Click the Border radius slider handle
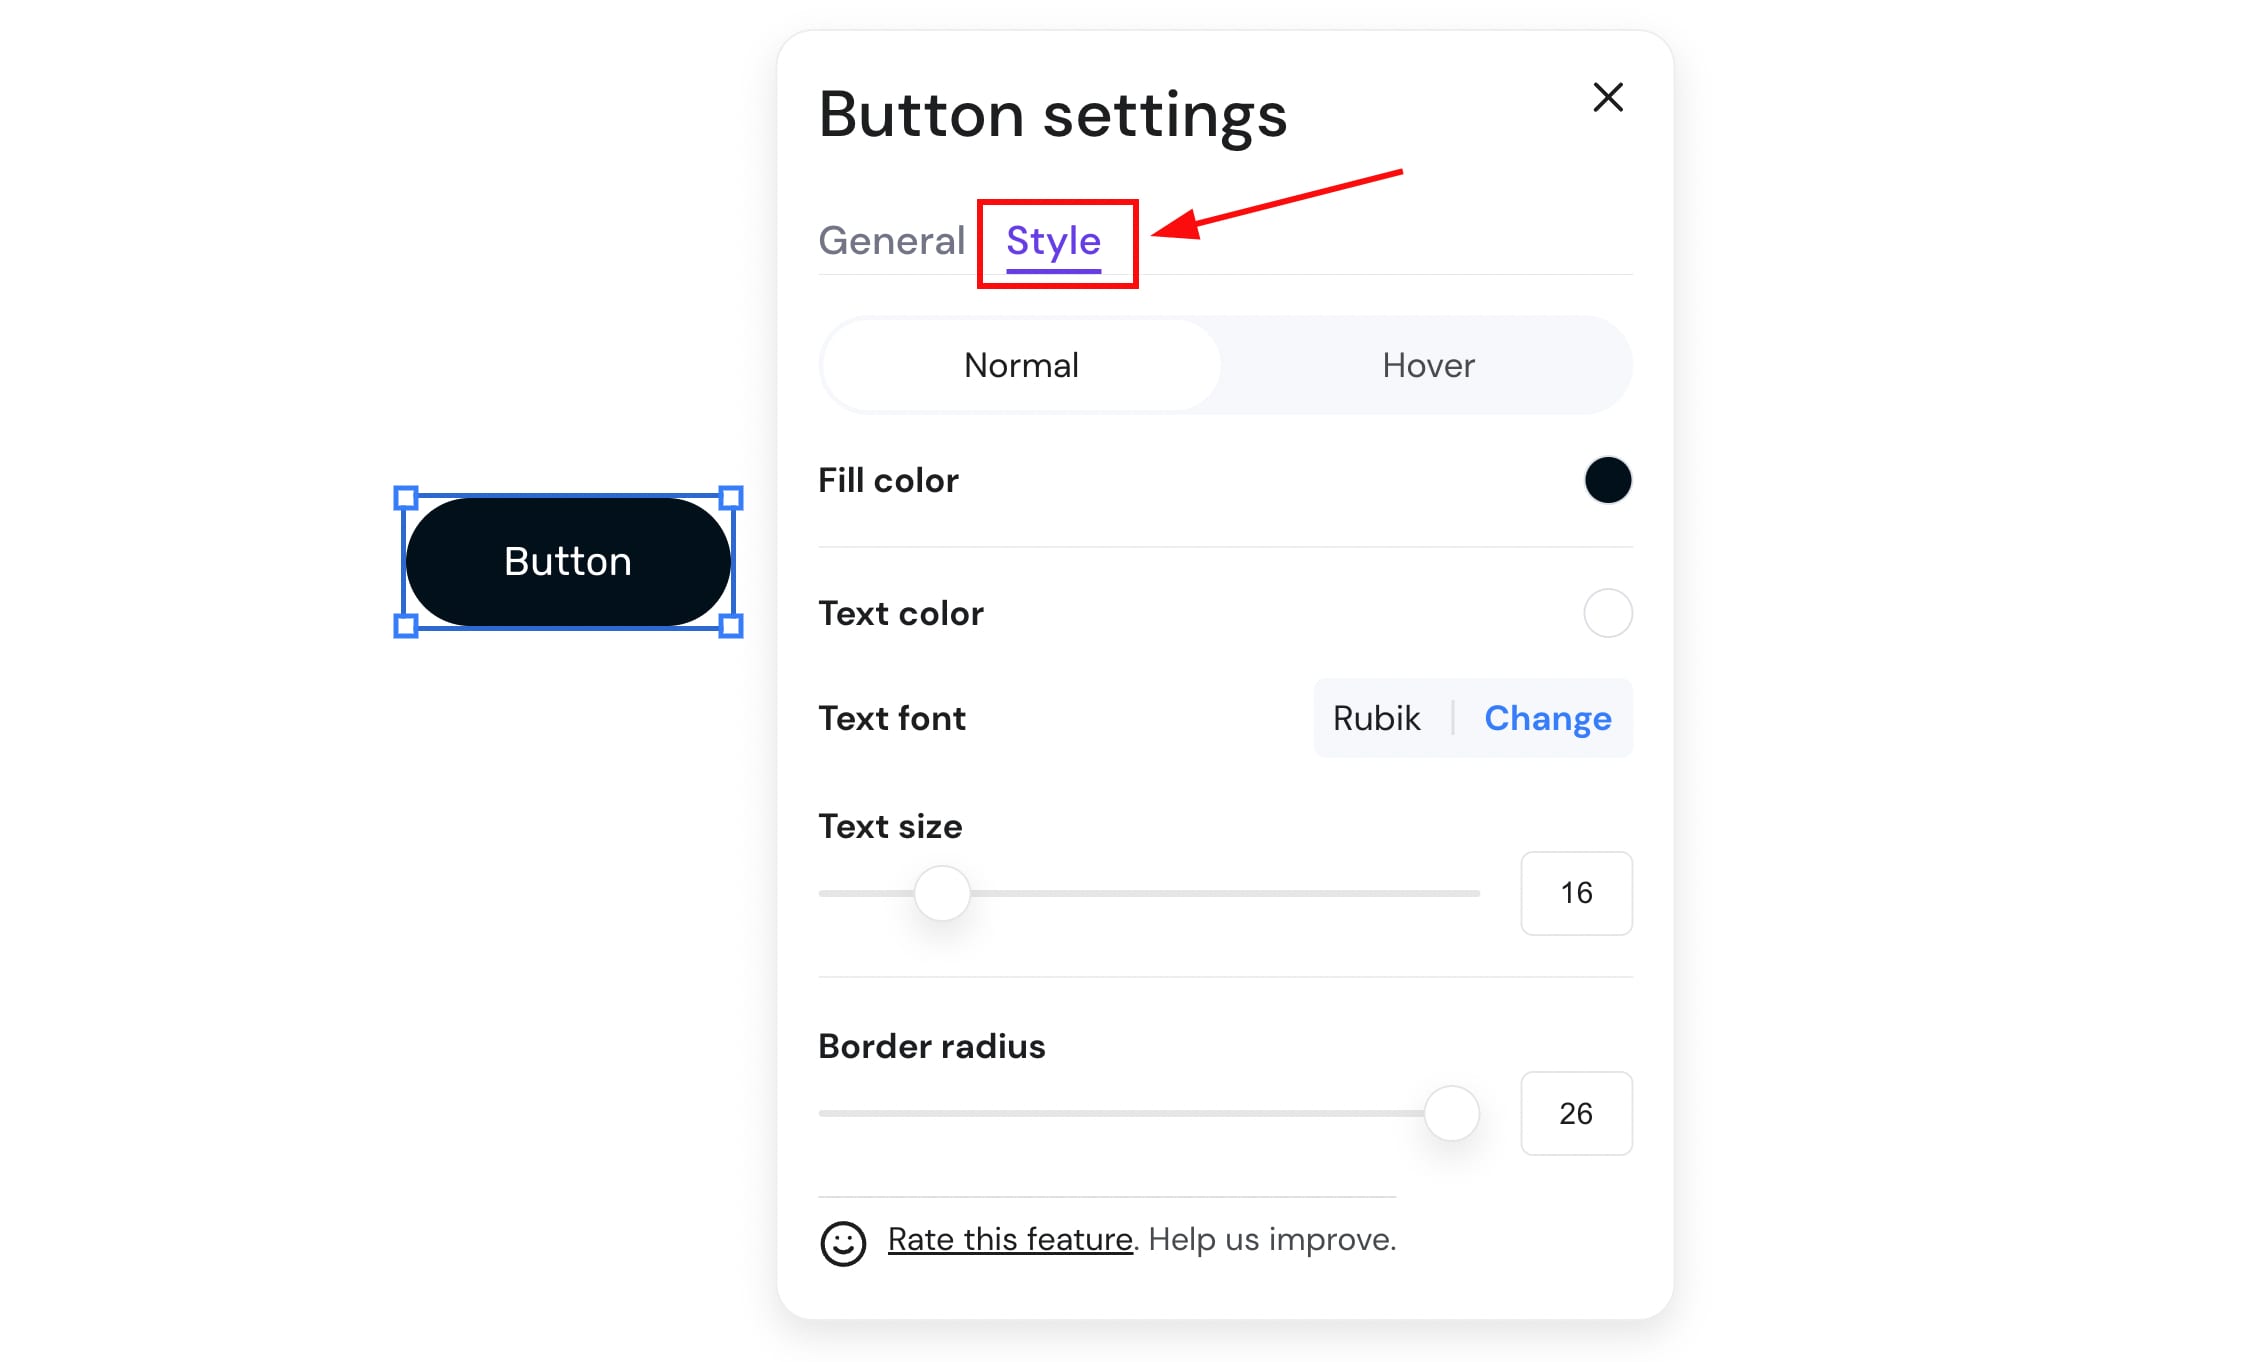 point(1451,1113)
